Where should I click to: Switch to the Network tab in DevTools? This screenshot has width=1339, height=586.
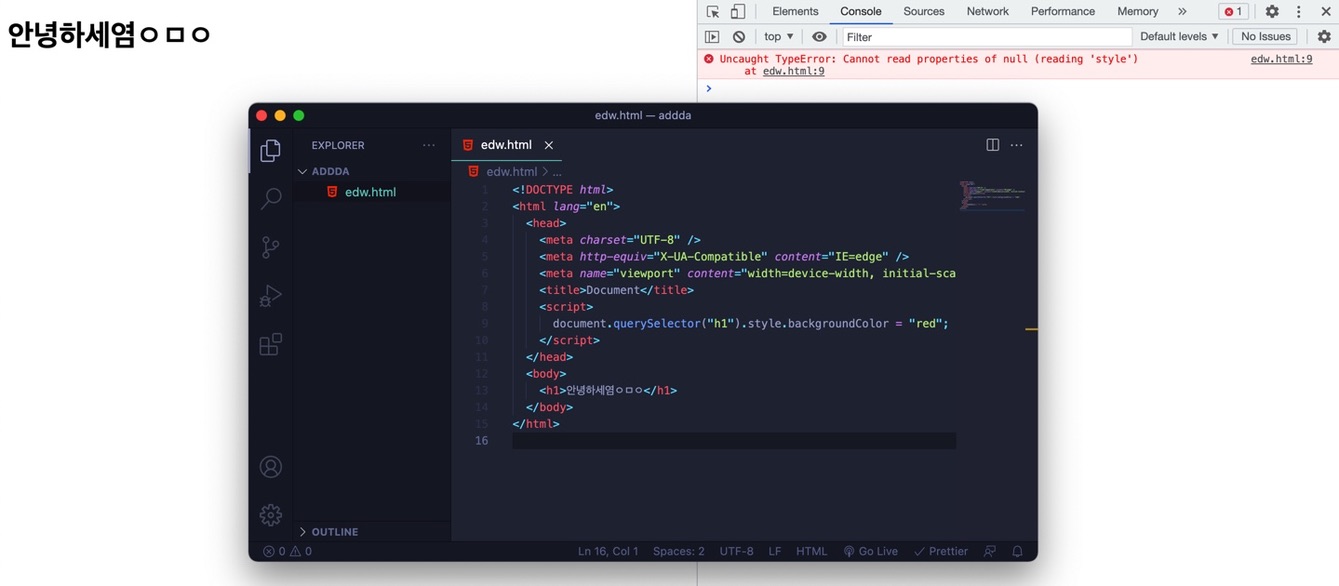coord(987,11)
